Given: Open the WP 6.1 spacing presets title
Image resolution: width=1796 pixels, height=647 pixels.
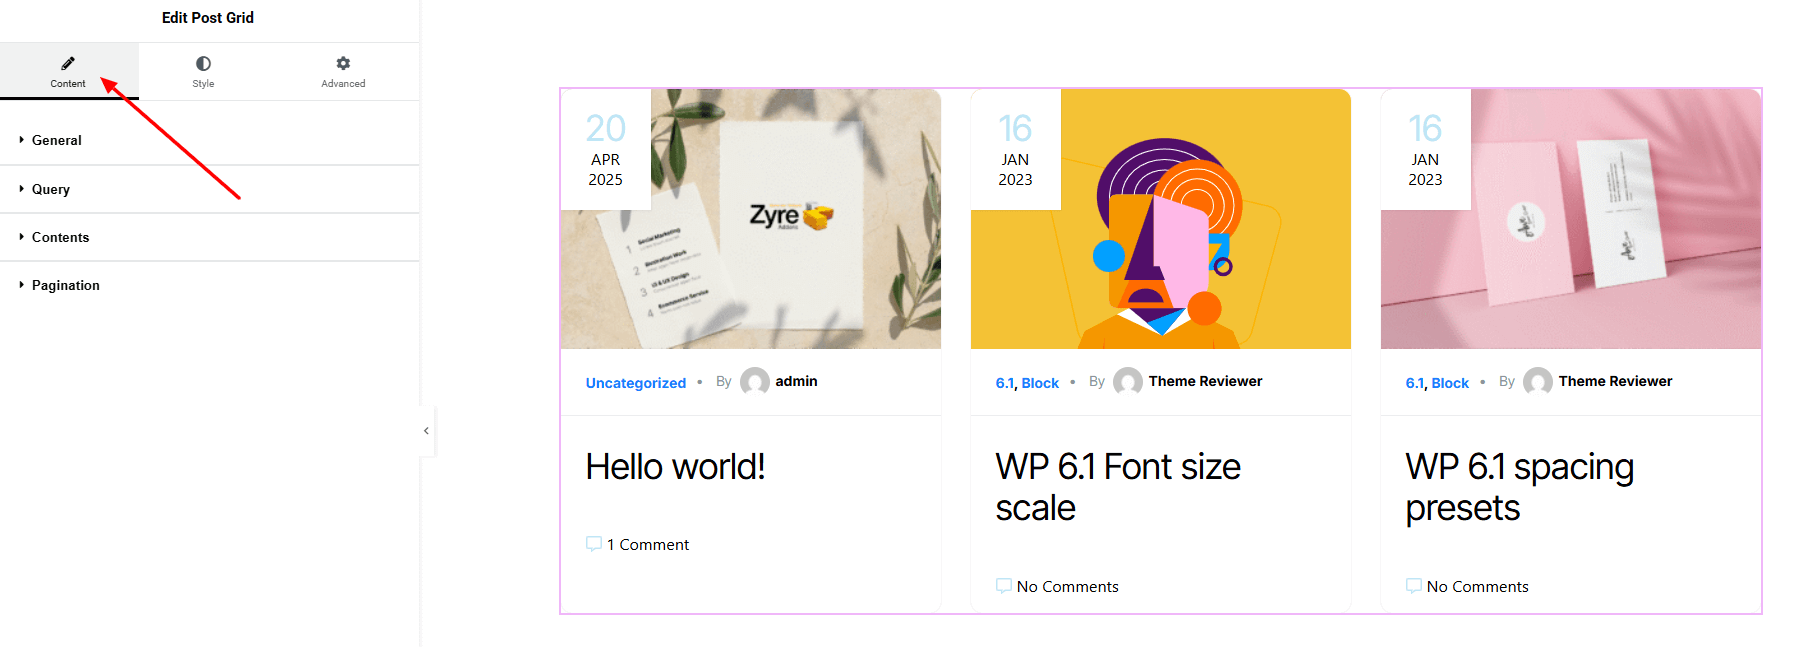Looking at the screenshot, I should click(x=1520, y=487).
